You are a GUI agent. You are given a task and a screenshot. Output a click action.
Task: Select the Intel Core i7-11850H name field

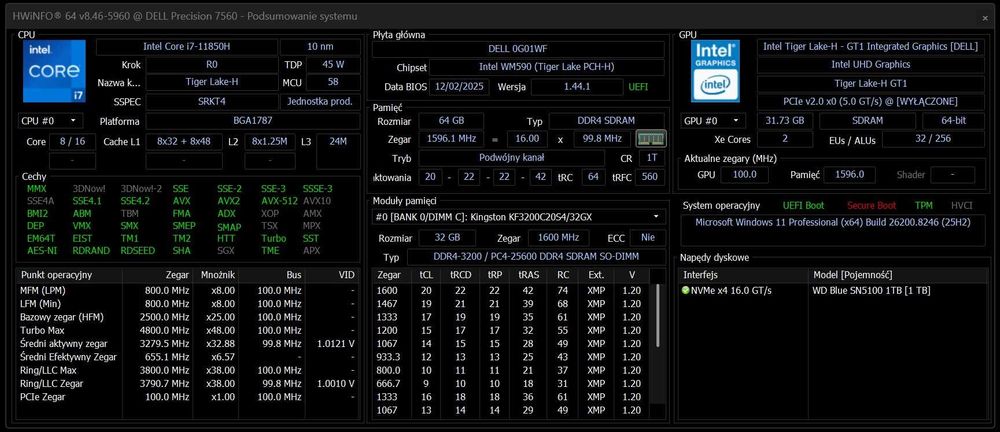pos(187,47)
